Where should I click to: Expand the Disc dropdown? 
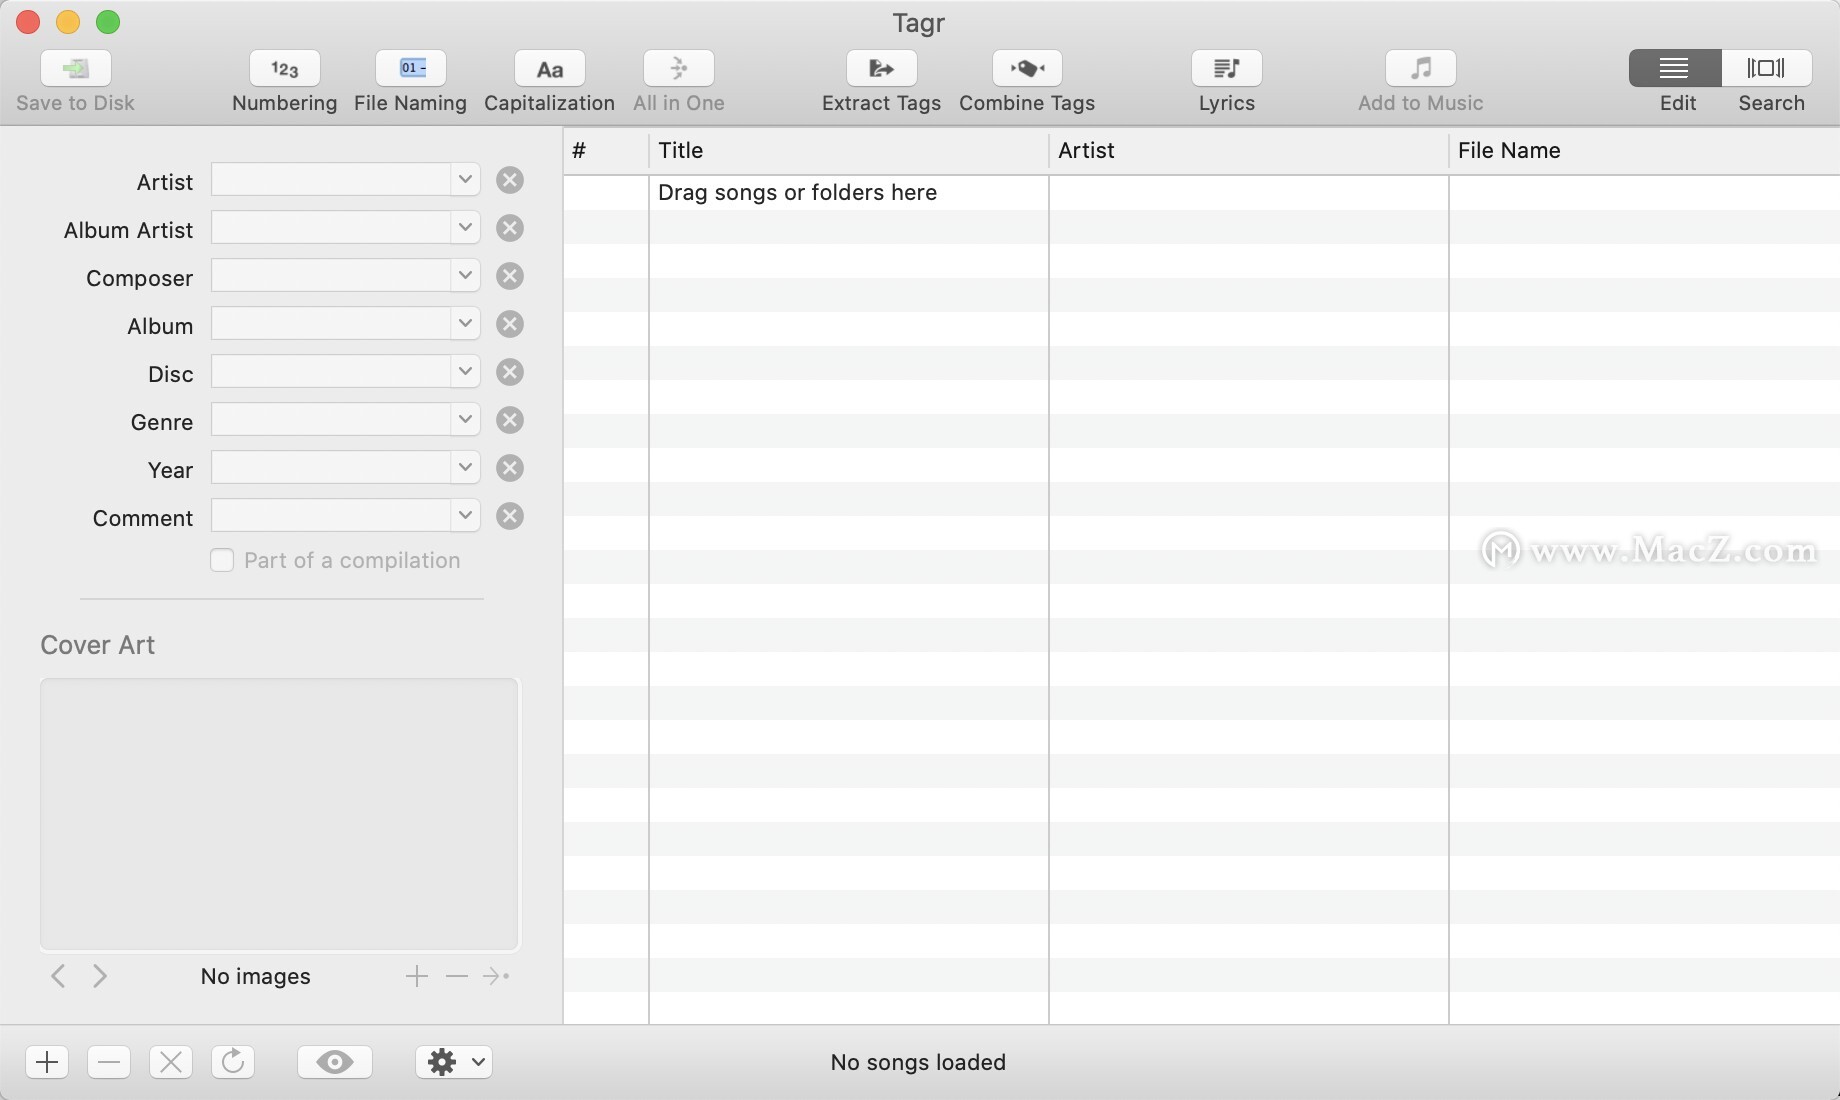tap(465, 372)
